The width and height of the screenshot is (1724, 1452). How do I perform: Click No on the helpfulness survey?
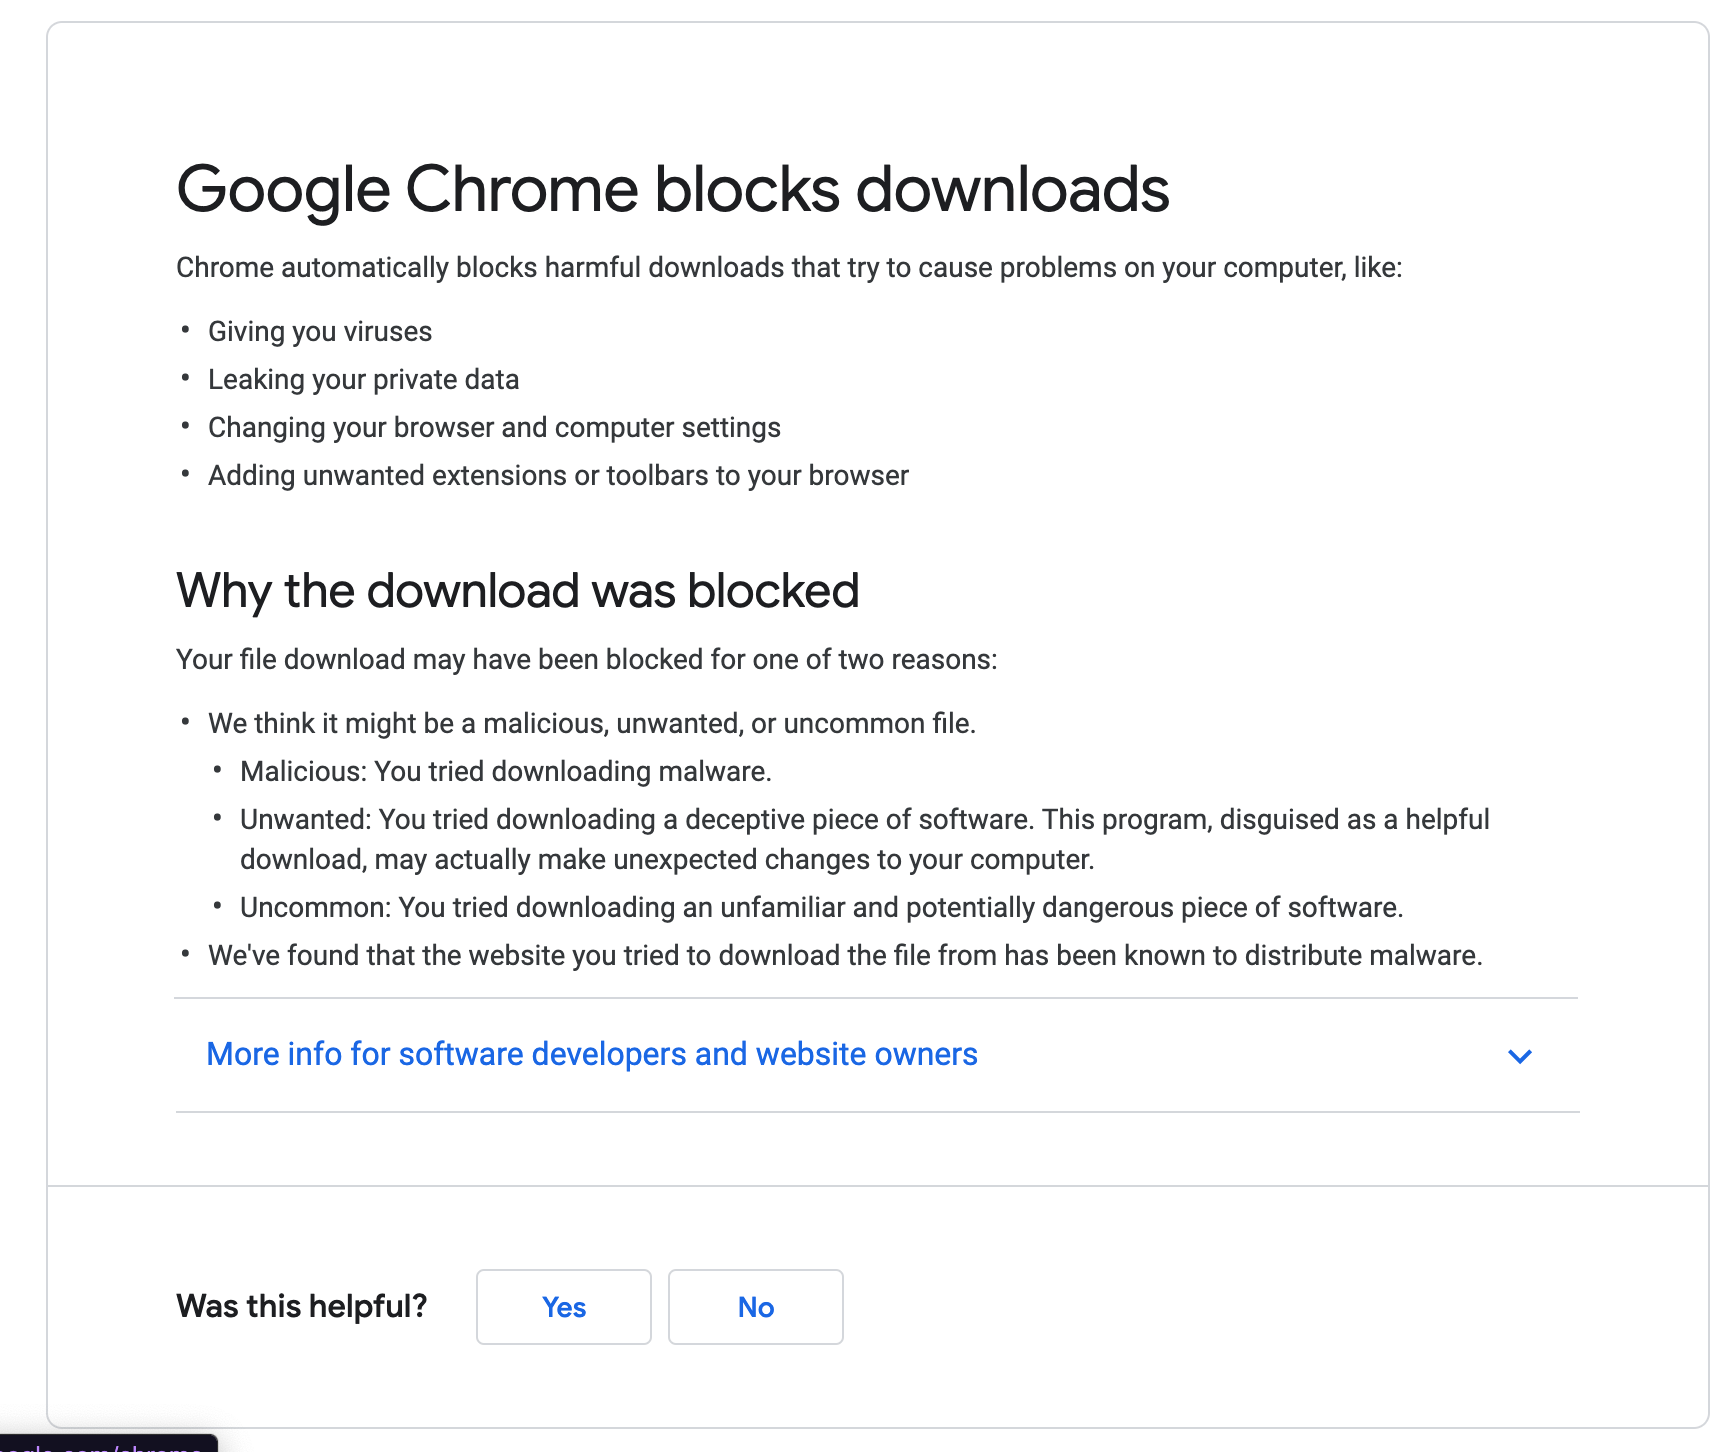point(755,1306)
